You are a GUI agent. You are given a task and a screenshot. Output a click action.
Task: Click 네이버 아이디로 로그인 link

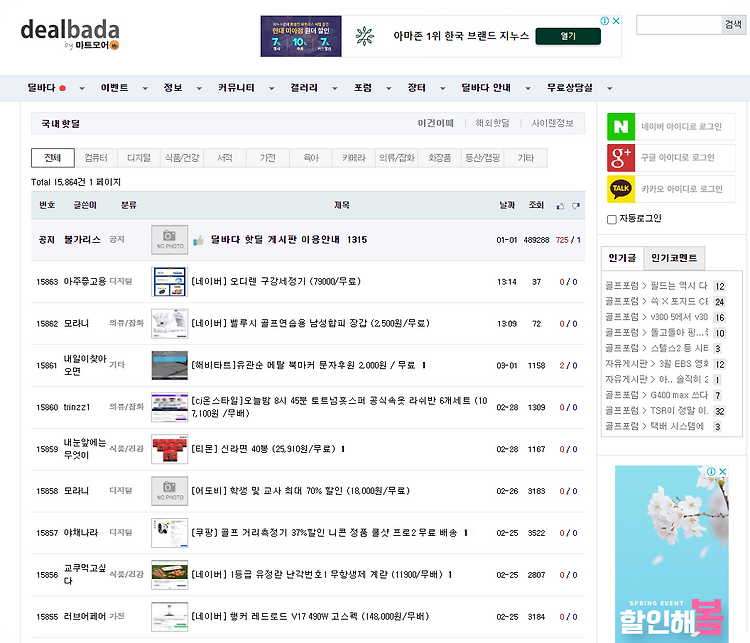coord(681,127)
